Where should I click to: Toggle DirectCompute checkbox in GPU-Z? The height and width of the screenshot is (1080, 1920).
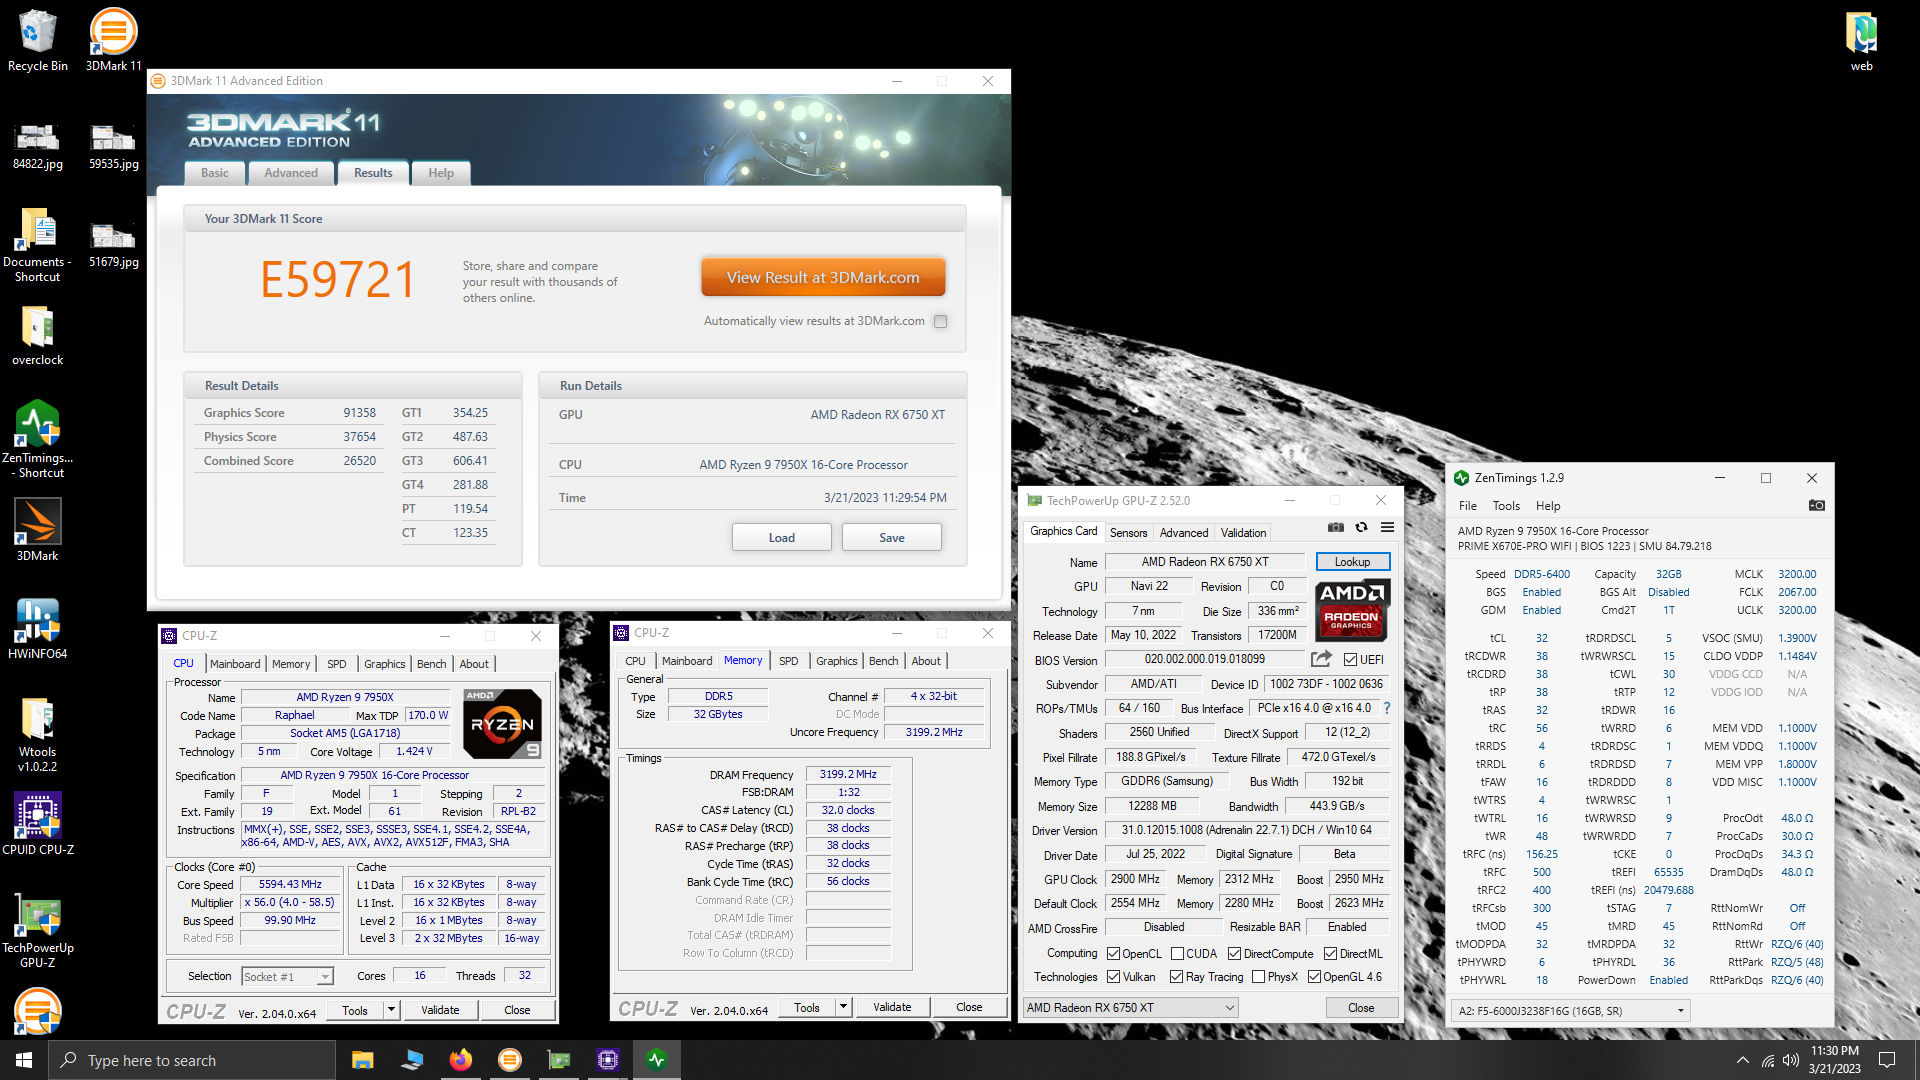(x=1234, y=954)
